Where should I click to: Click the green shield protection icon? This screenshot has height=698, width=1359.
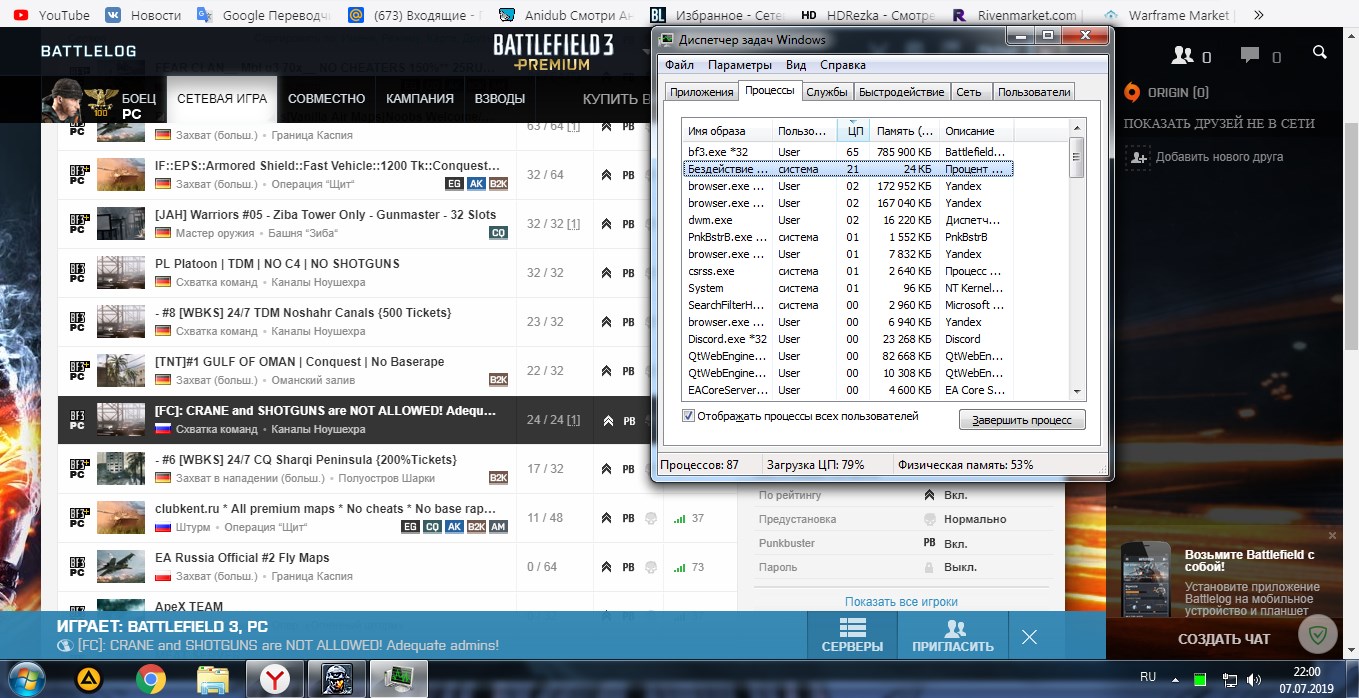pos(1318,634)
